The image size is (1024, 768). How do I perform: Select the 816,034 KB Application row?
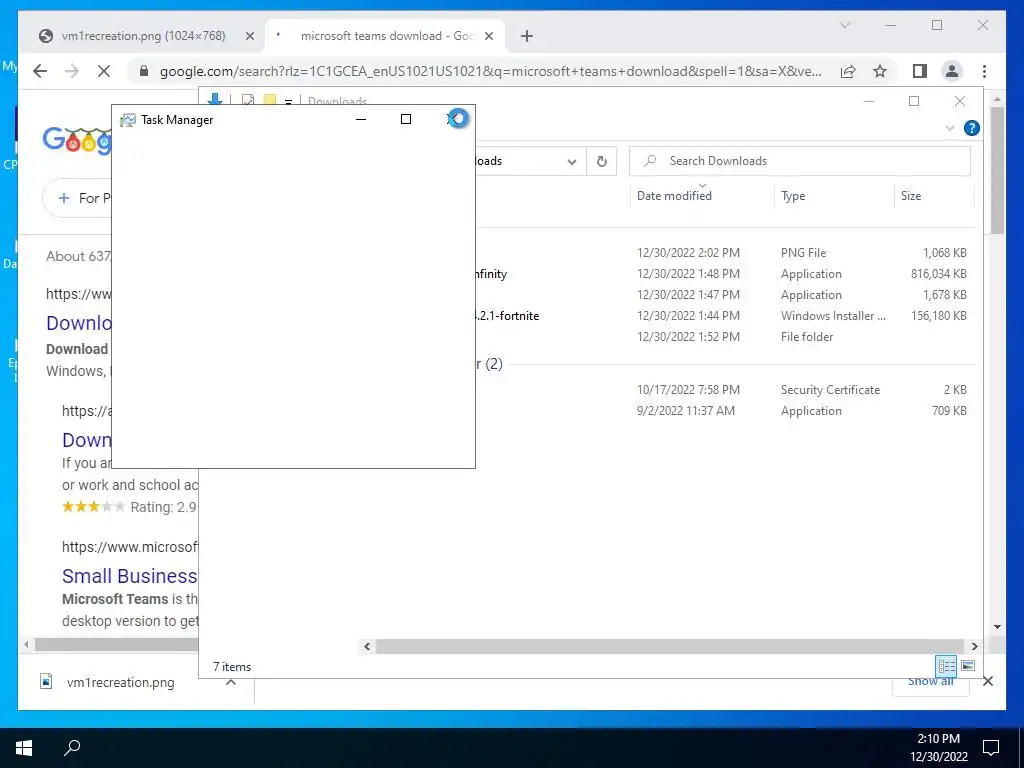(x=725, y=274)
